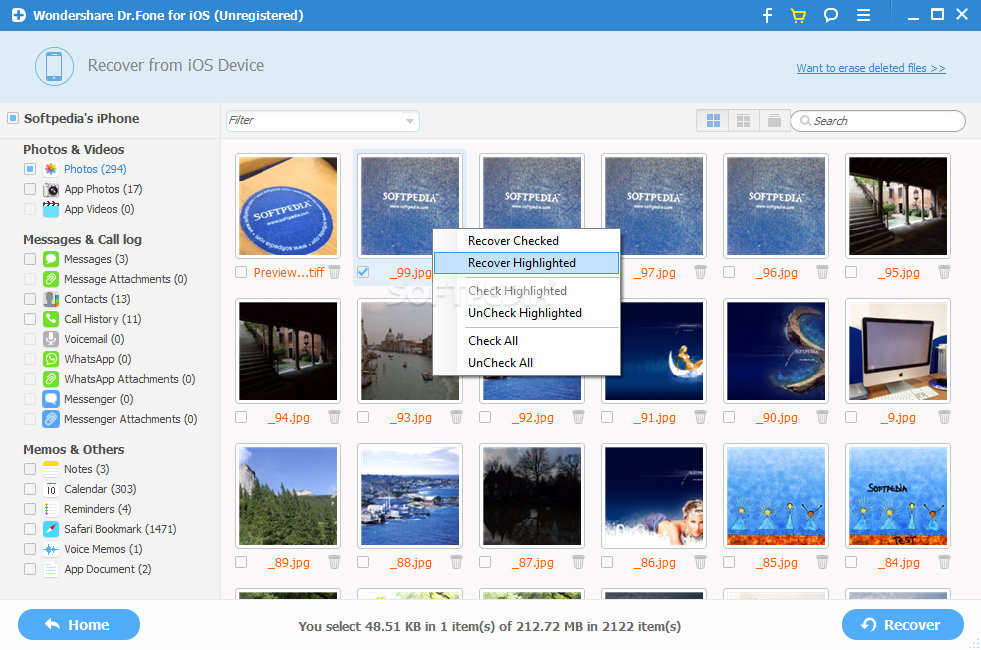Choose UnCheck All in context menu

tap(526, 363)
